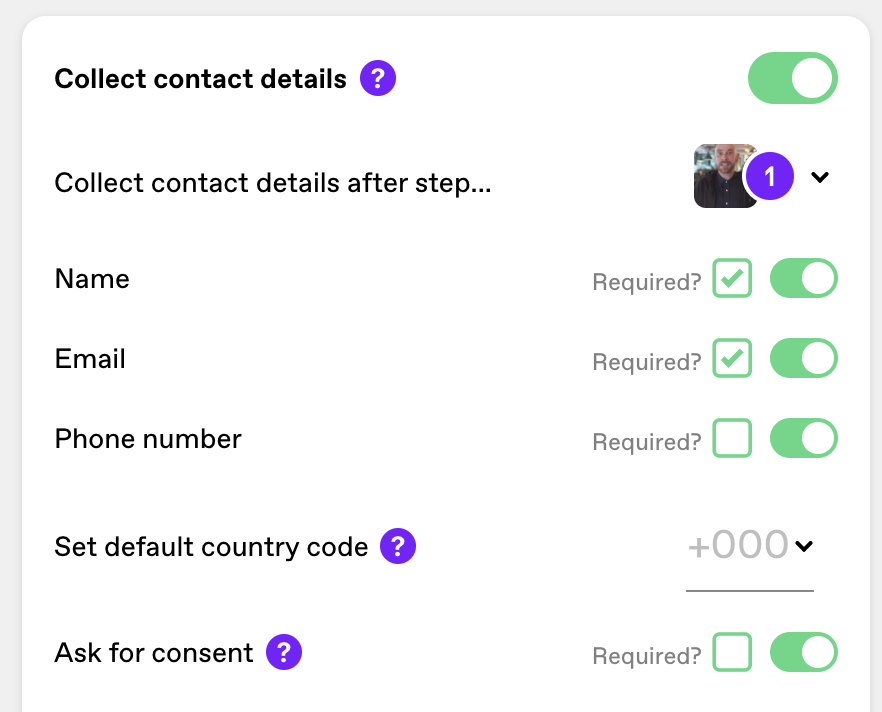The image size is (882, 712).
Task: Switch off Ask for consent toggle
Action: 803,652
